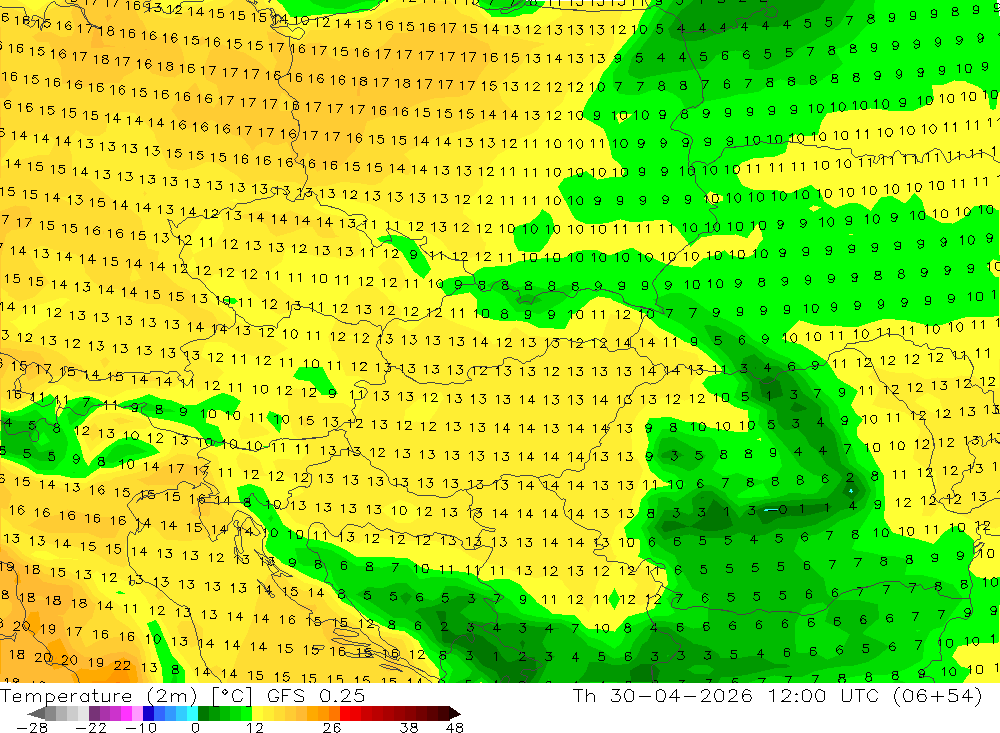The image size is (1000, 733).
Task: Click the "-28" legend scale label
Action: (x=32, y=728)
